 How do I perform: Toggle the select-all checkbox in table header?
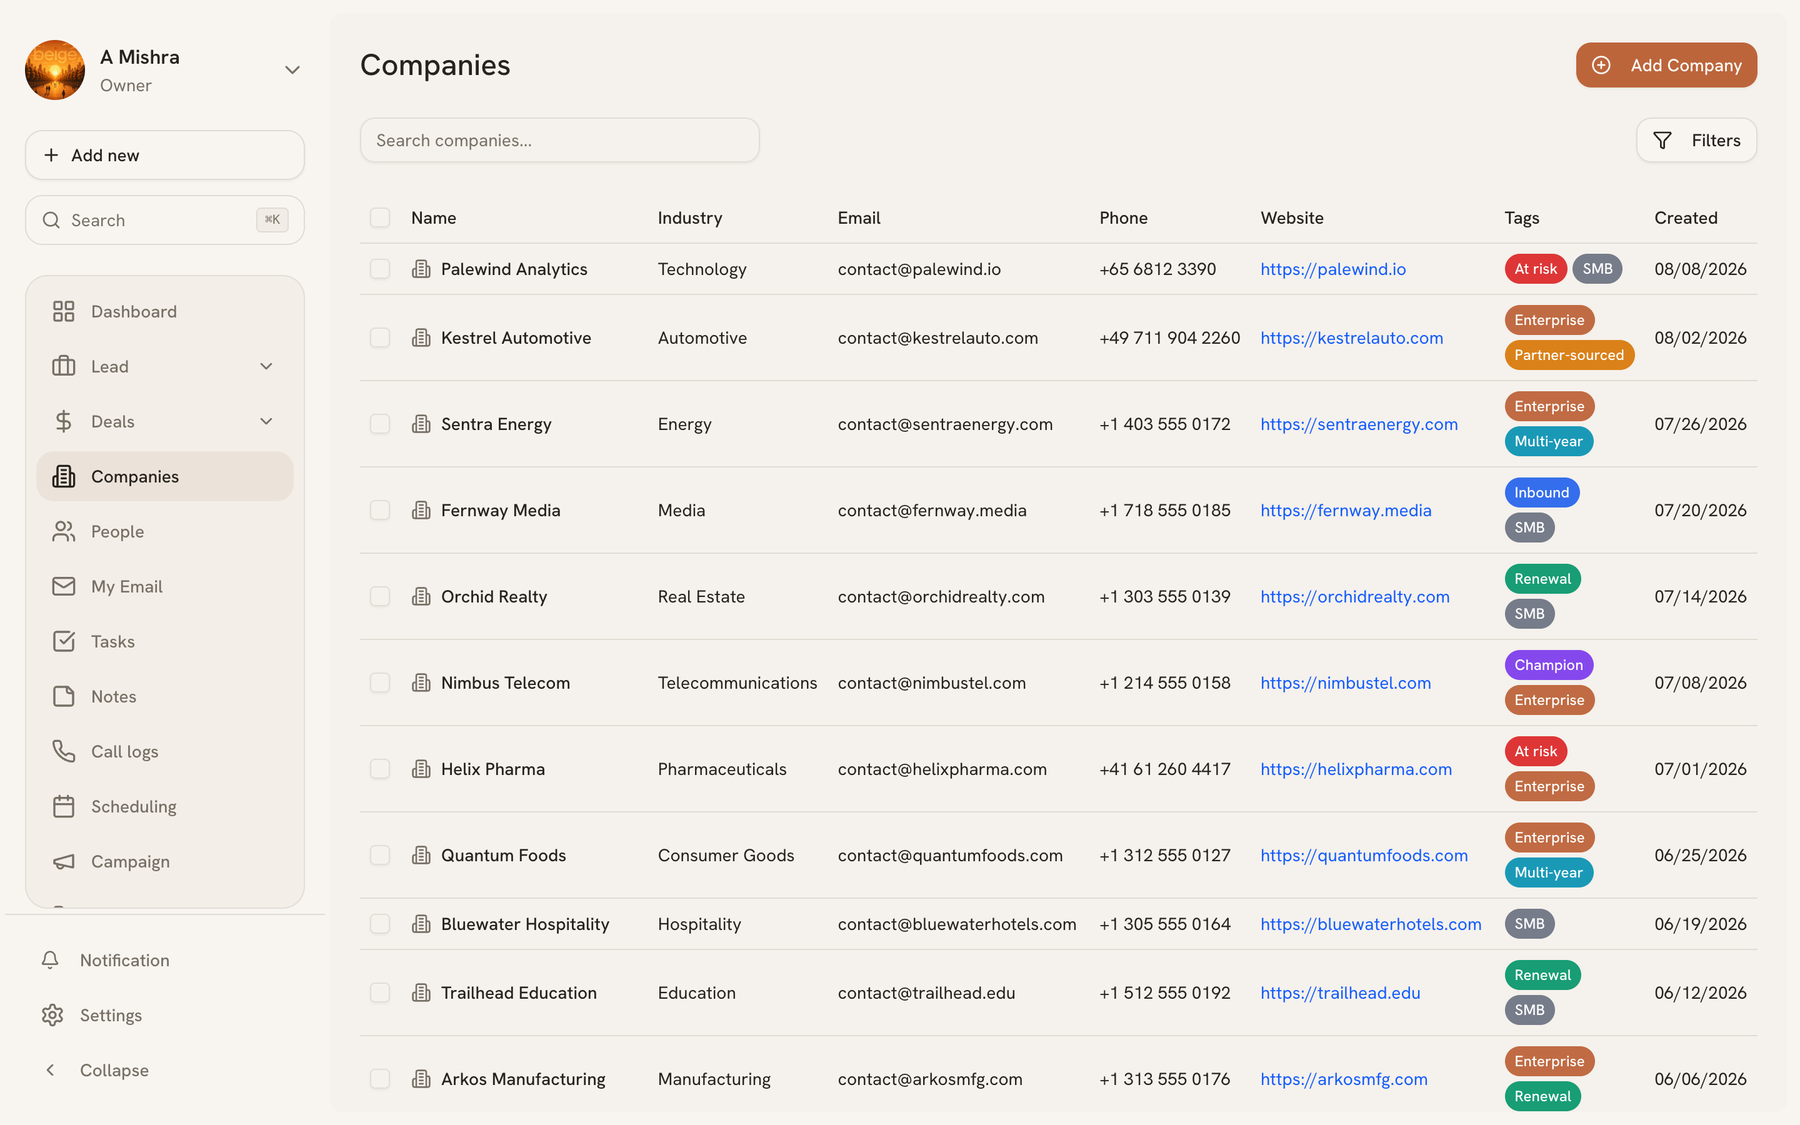tap(380, 218)
